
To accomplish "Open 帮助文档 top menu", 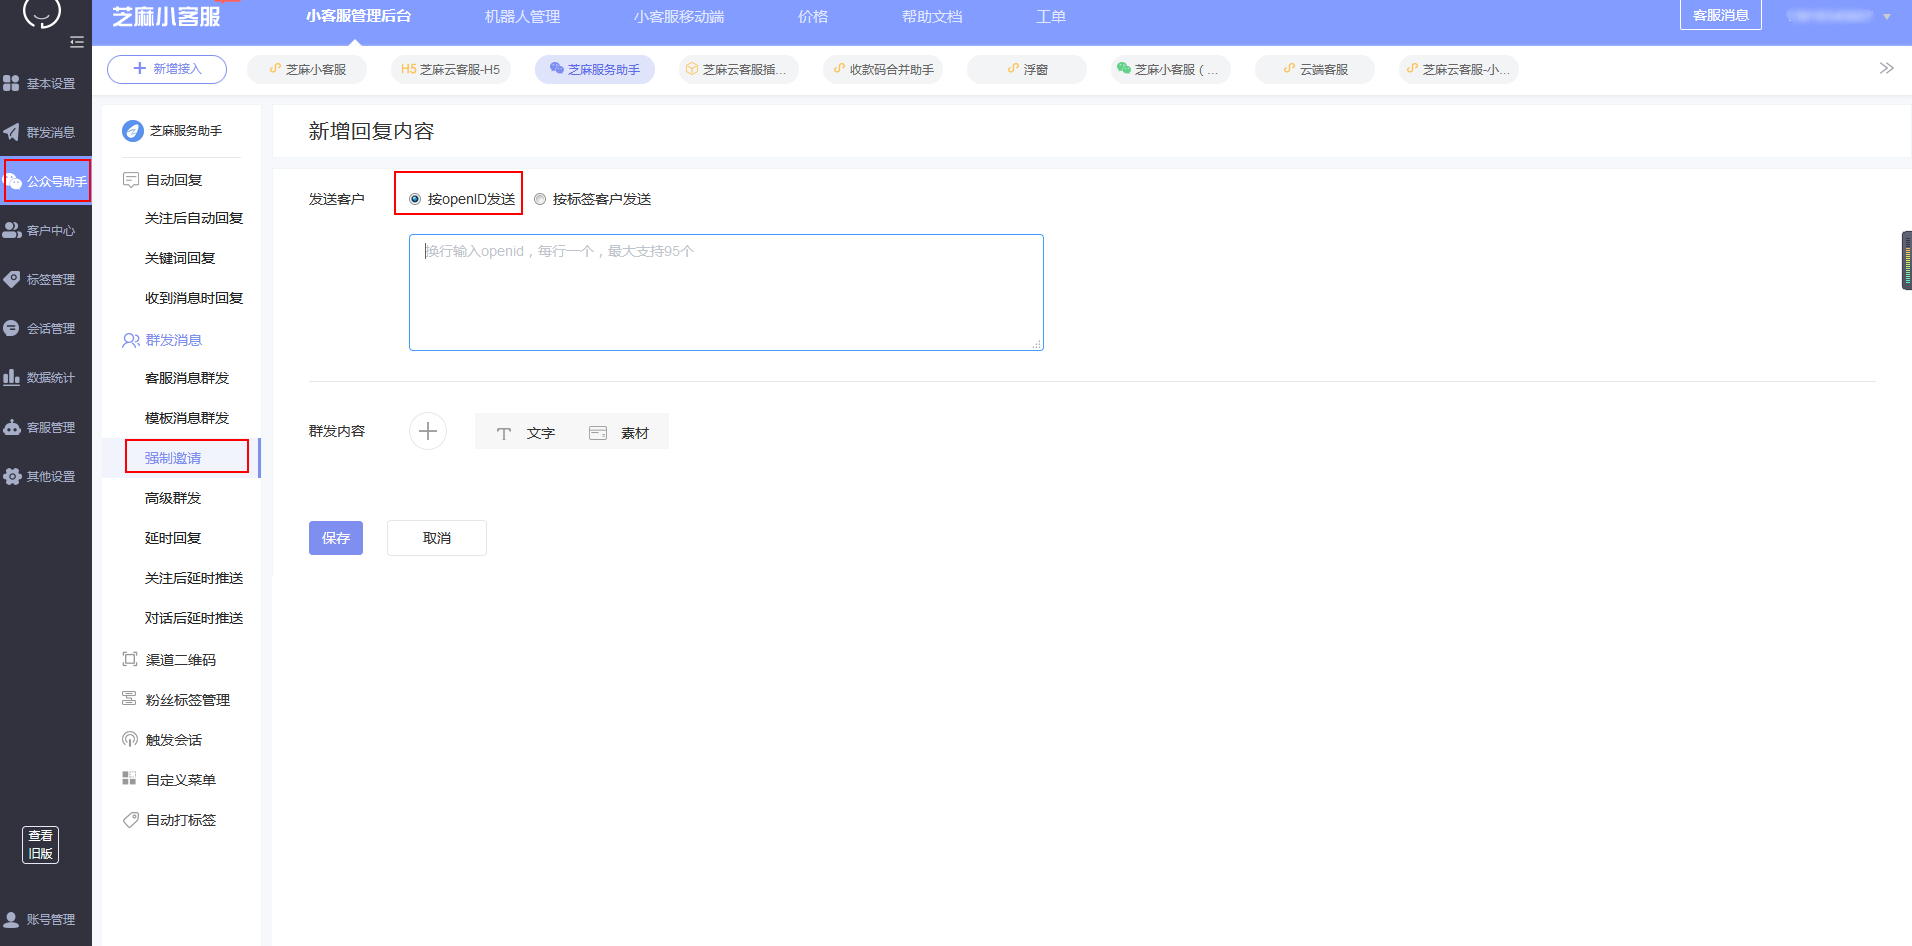I will click(x=932, y=17).
